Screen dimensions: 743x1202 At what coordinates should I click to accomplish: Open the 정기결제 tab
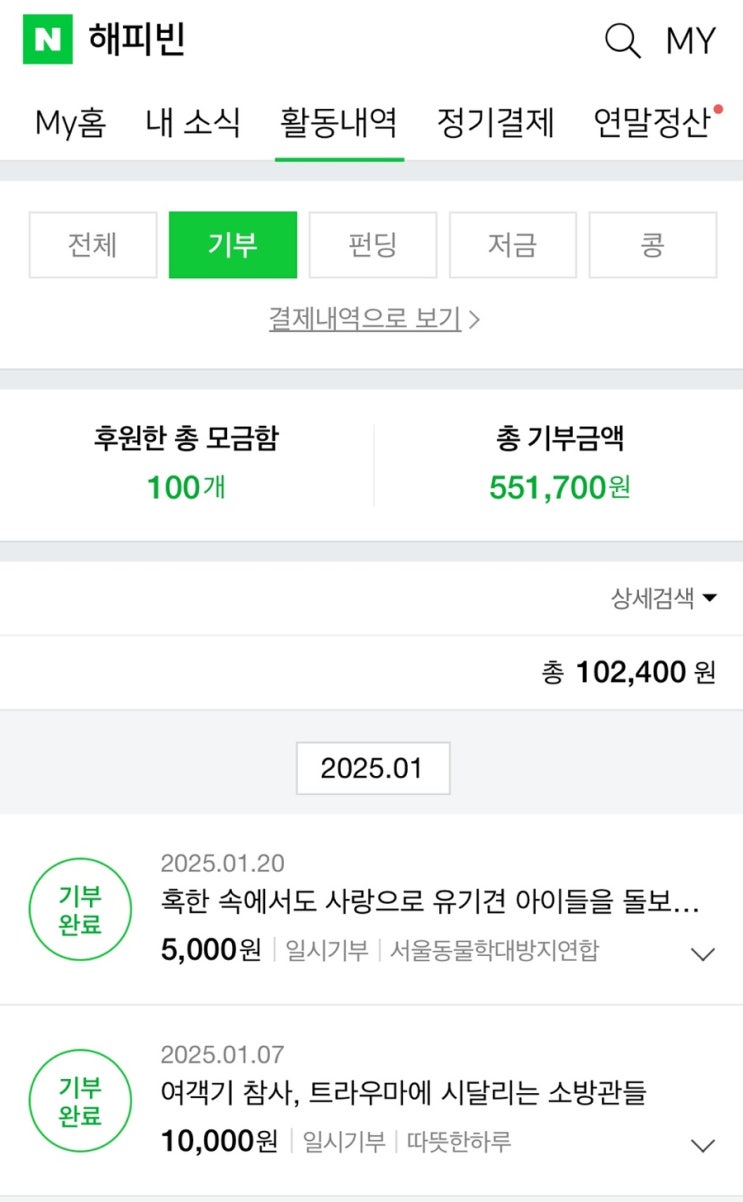coord(496,123)
